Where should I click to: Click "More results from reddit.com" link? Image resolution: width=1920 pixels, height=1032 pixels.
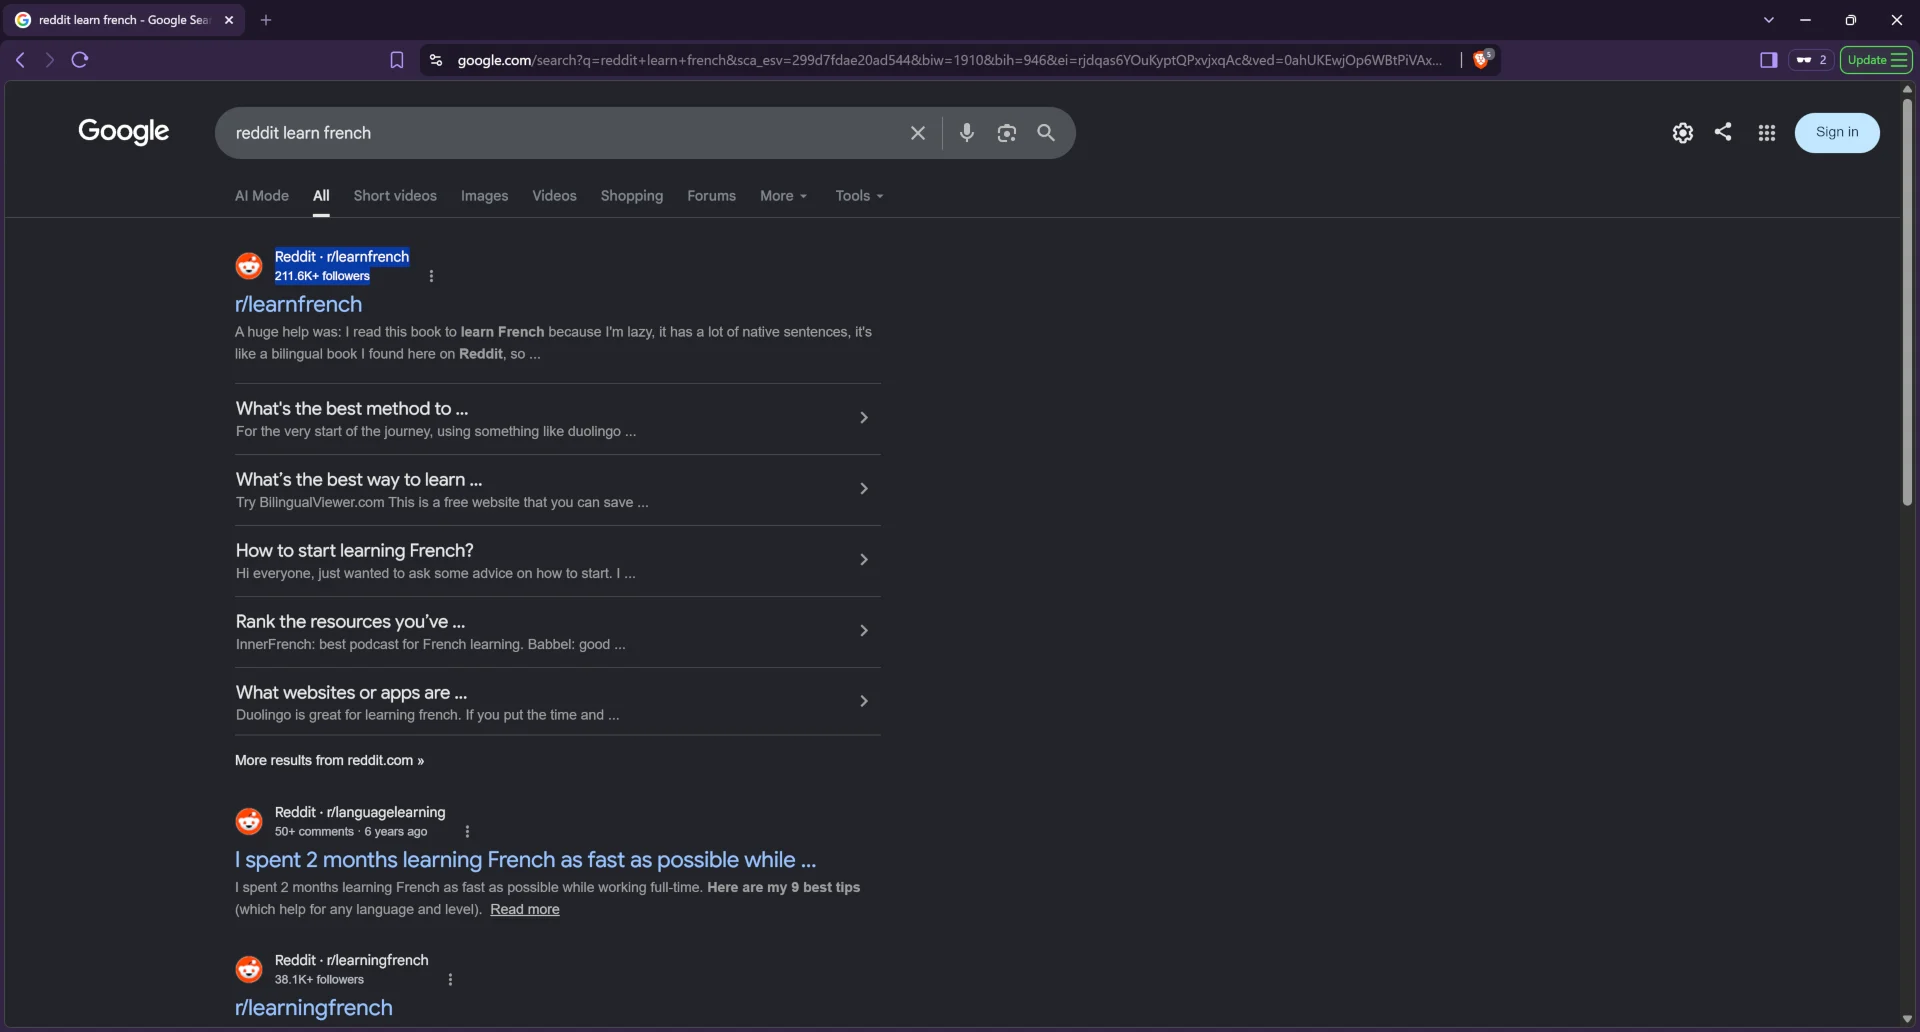tap(330, 760)
